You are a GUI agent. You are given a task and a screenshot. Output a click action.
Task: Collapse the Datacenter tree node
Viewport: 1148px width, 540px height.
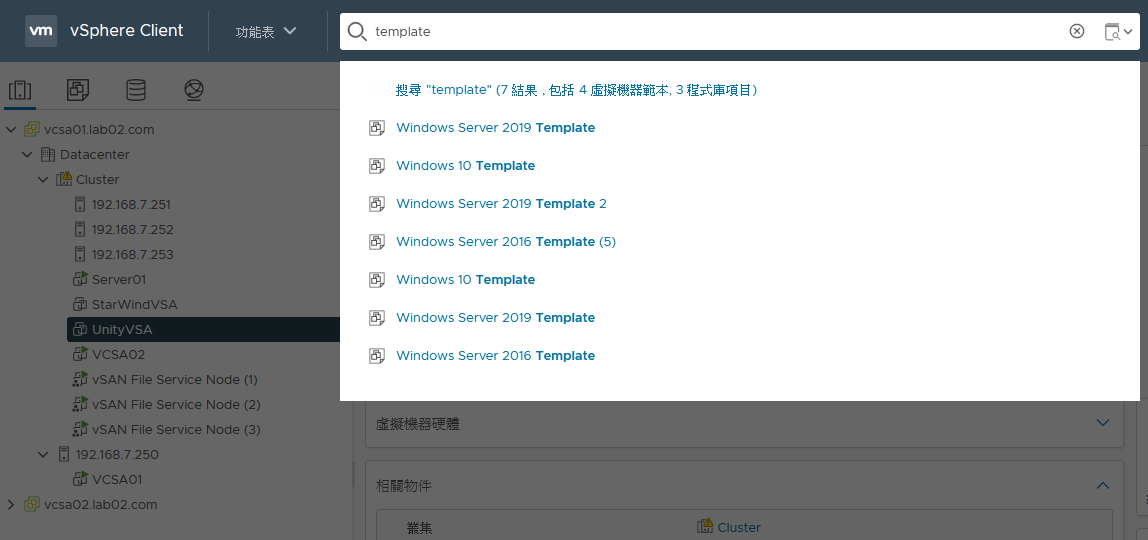coord(27,154)
